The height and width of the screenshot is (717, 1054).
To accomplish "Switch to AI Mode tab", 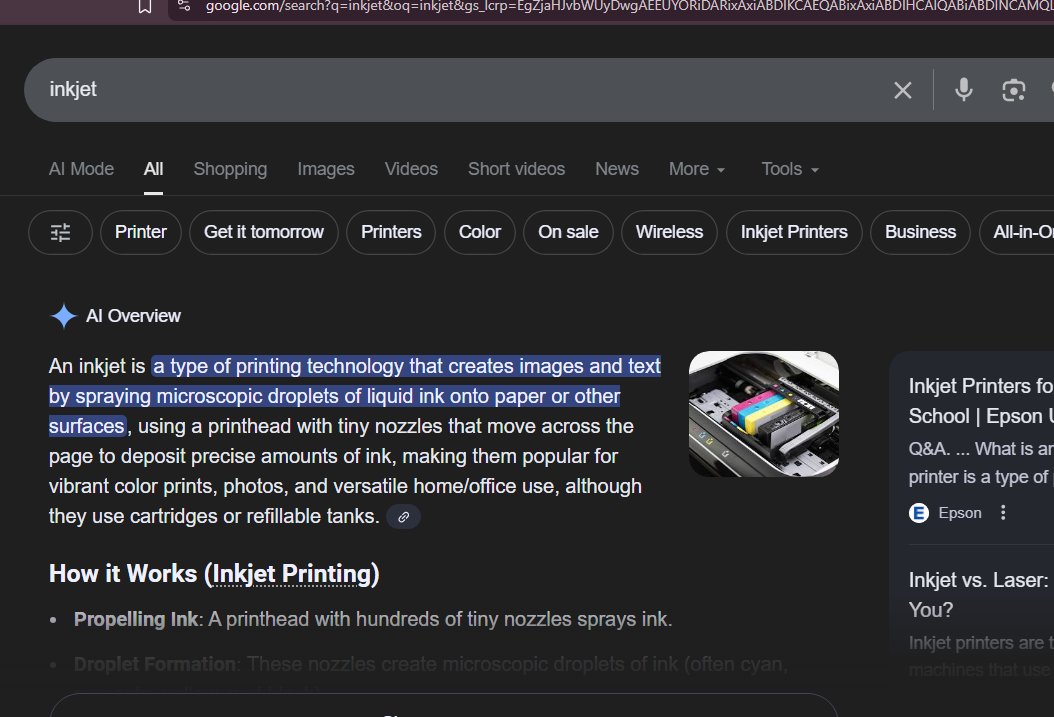I will coord(81,169).
